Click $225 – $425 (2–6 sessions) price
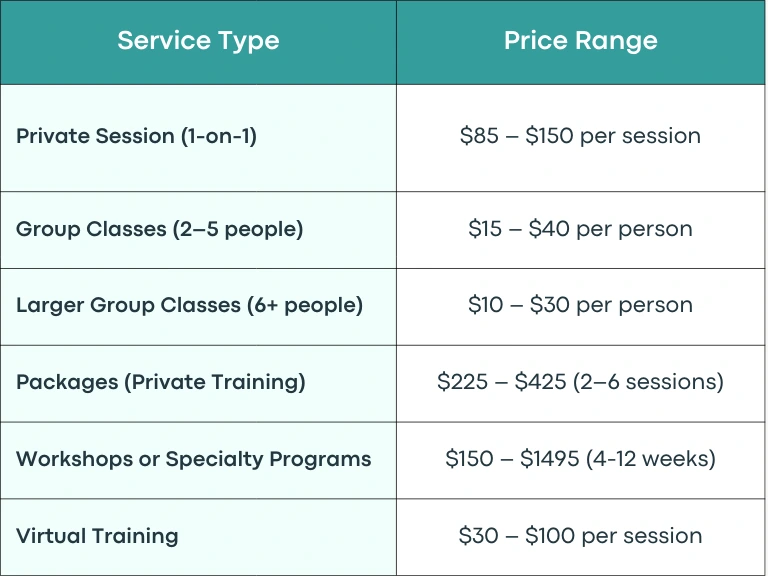 580,382
